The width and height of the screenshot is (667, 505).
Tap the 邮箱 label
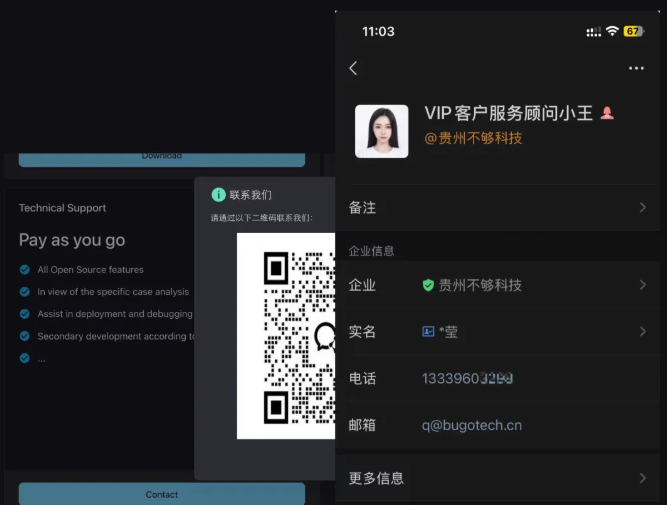(362, 425)
